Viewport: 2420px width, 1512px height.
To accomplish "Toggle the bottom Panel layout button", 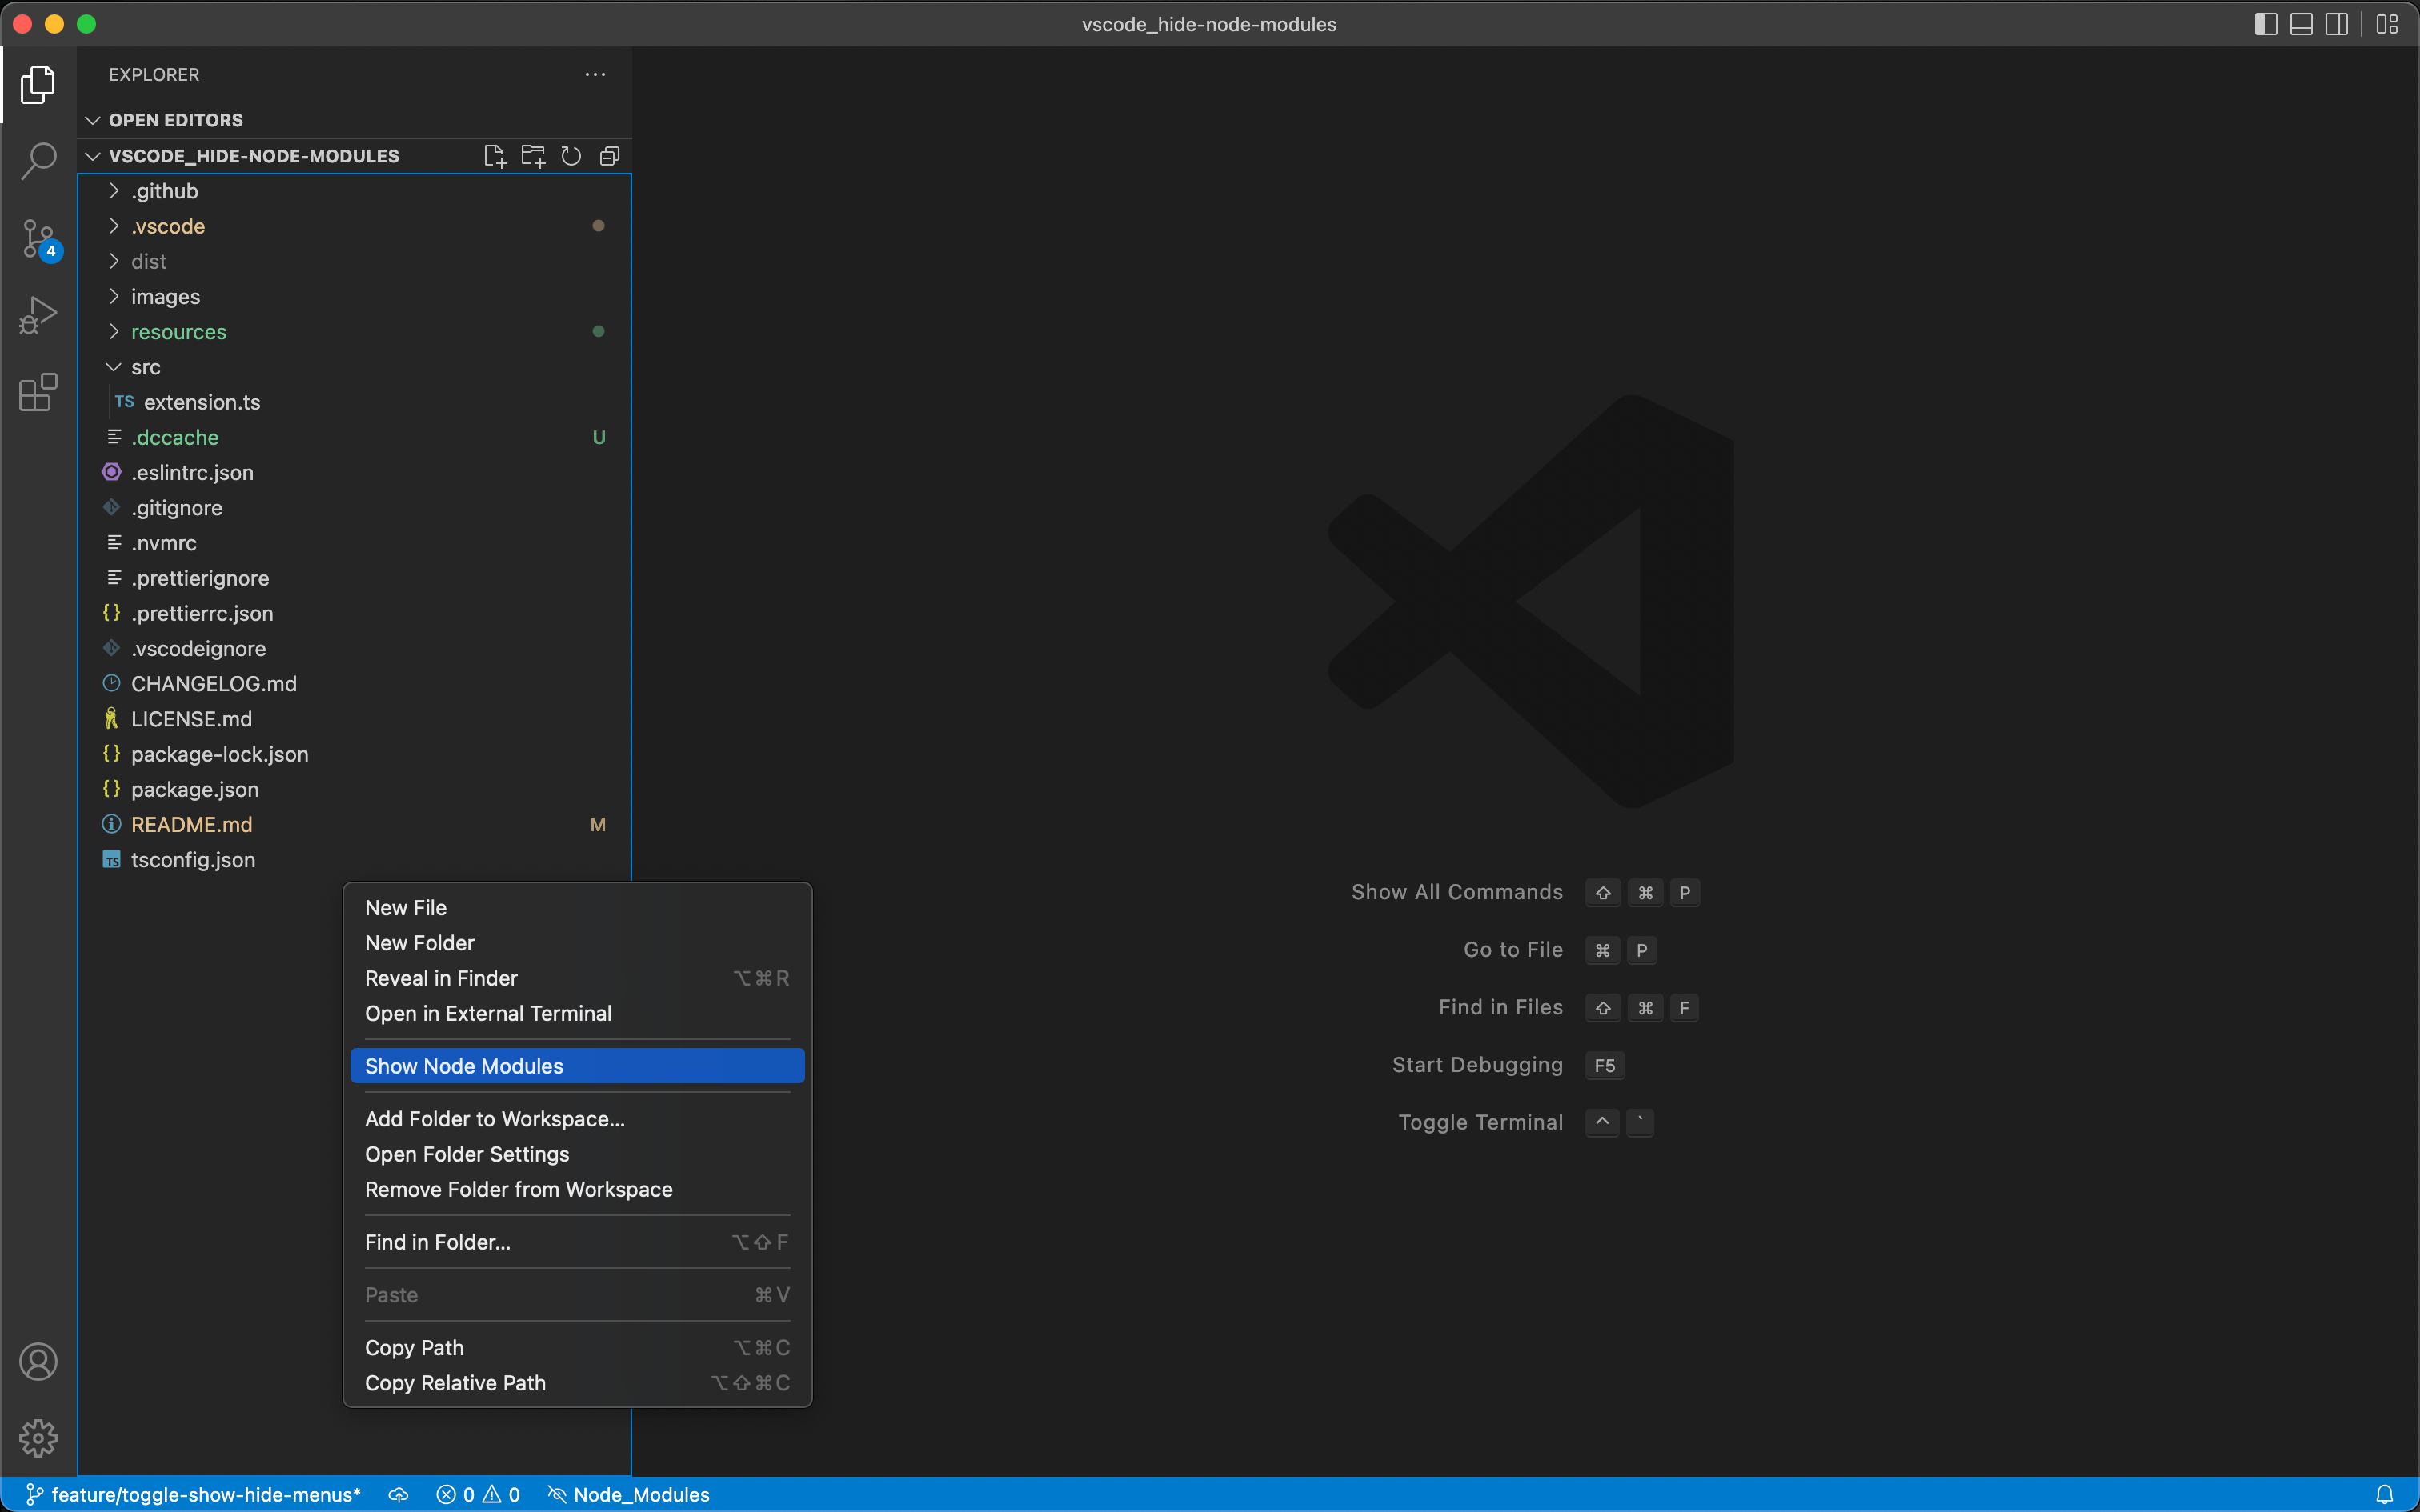I will (2301, 24).
